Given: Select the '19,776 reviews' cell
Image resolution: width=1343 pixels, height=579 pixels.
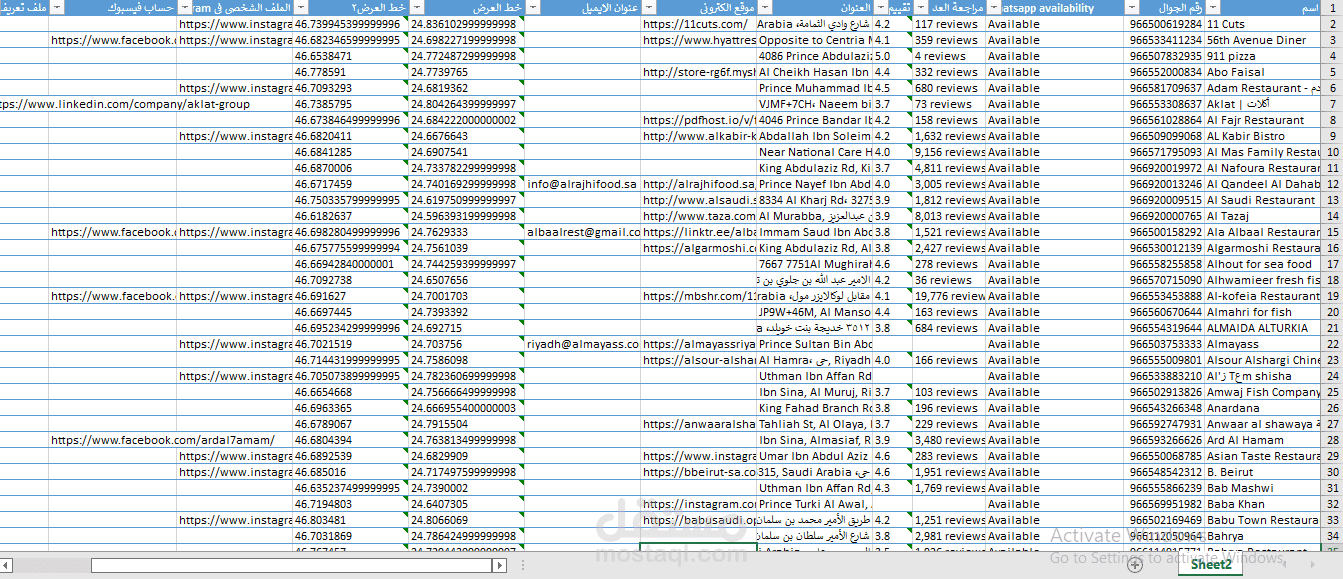Looking at the screenshot, I should pos(949,295).
